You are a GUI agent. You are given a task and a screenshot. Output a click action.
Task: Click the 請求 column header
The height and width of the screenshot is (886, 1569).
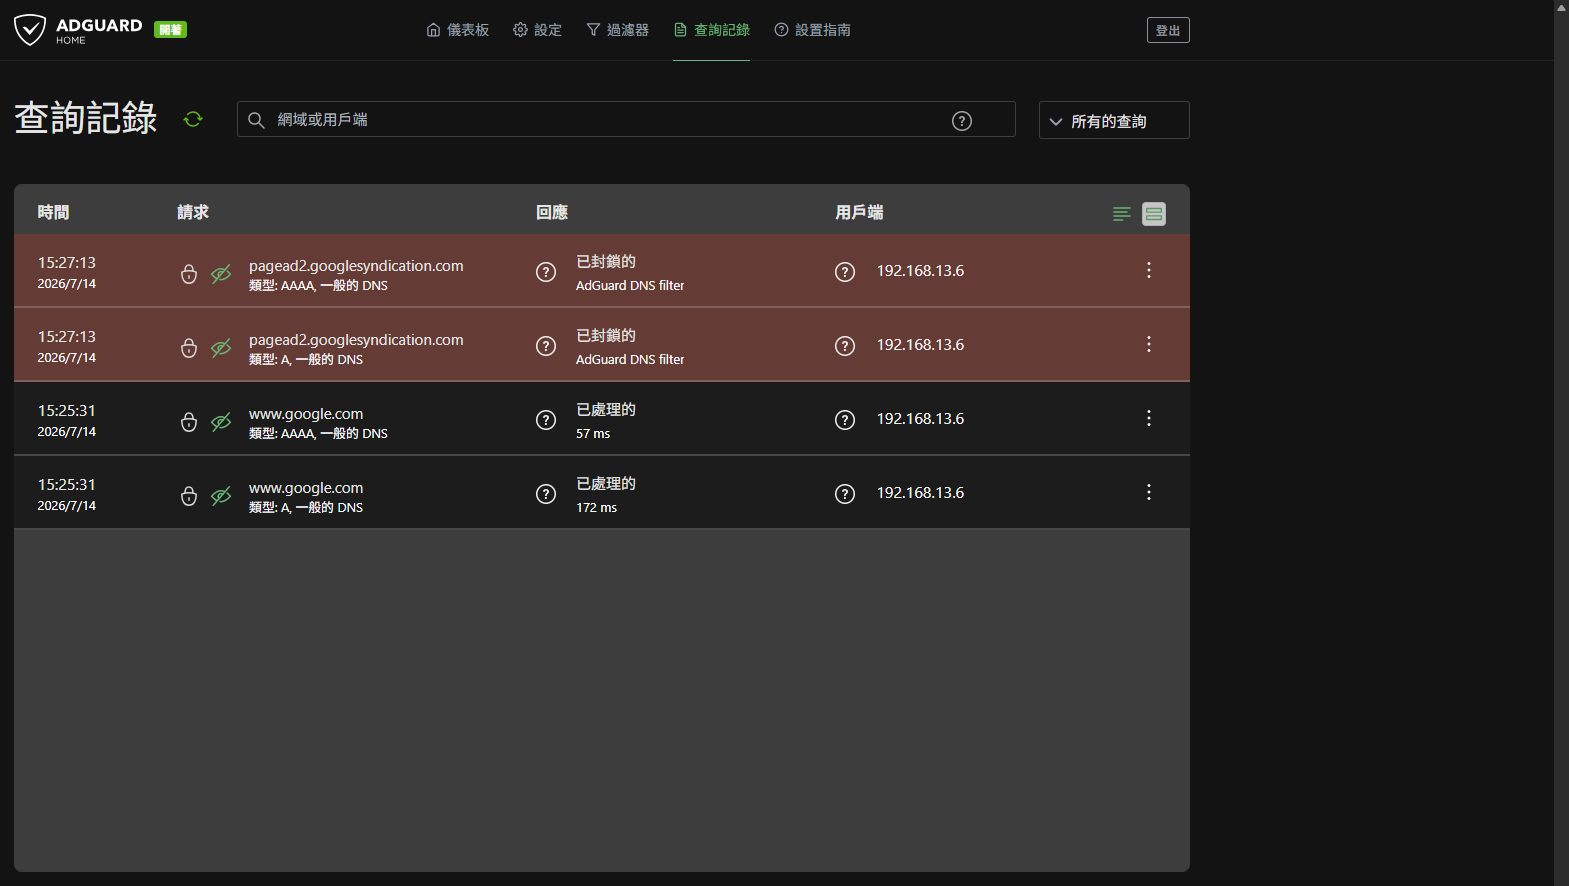click(193, 212)
